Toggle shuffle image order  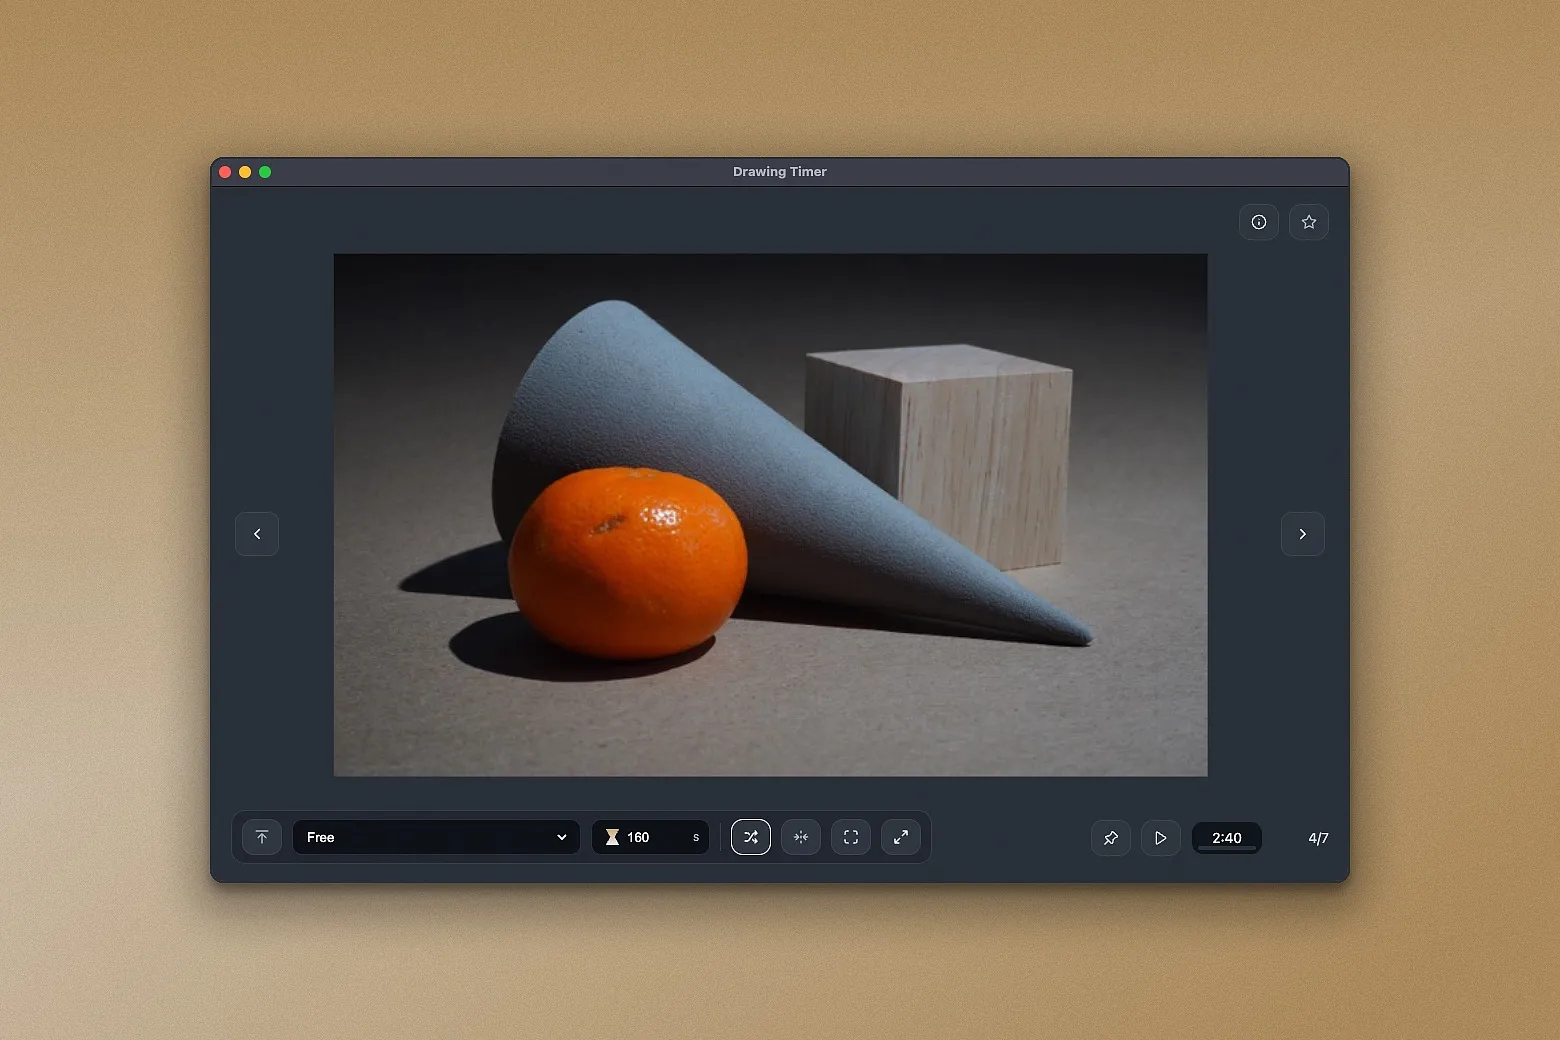coord(751,837)
